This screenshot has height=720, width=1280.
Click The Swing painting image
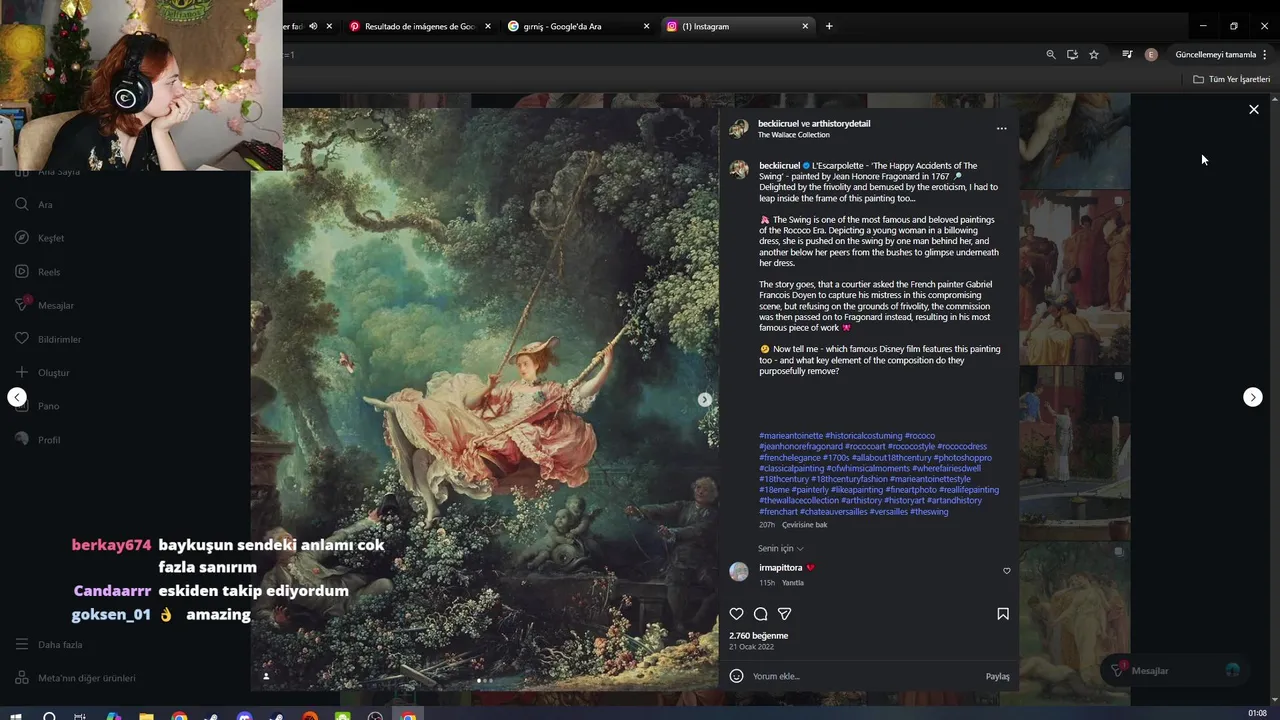[484, 400]
